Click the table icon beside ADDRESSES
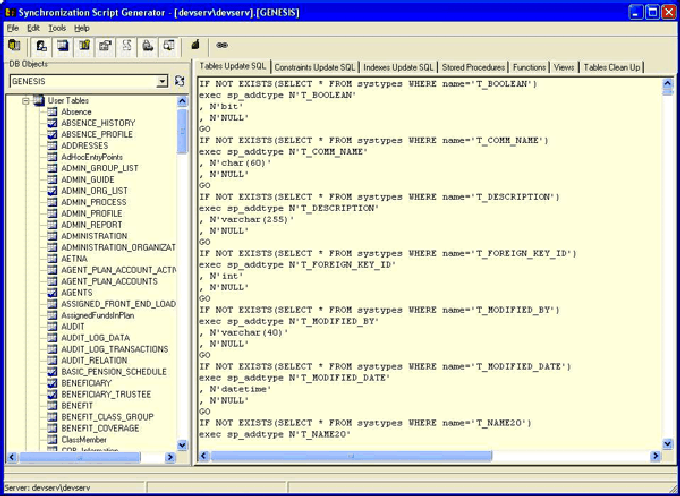The width and height of the screenshot is (680, 496). click(52, 146)
